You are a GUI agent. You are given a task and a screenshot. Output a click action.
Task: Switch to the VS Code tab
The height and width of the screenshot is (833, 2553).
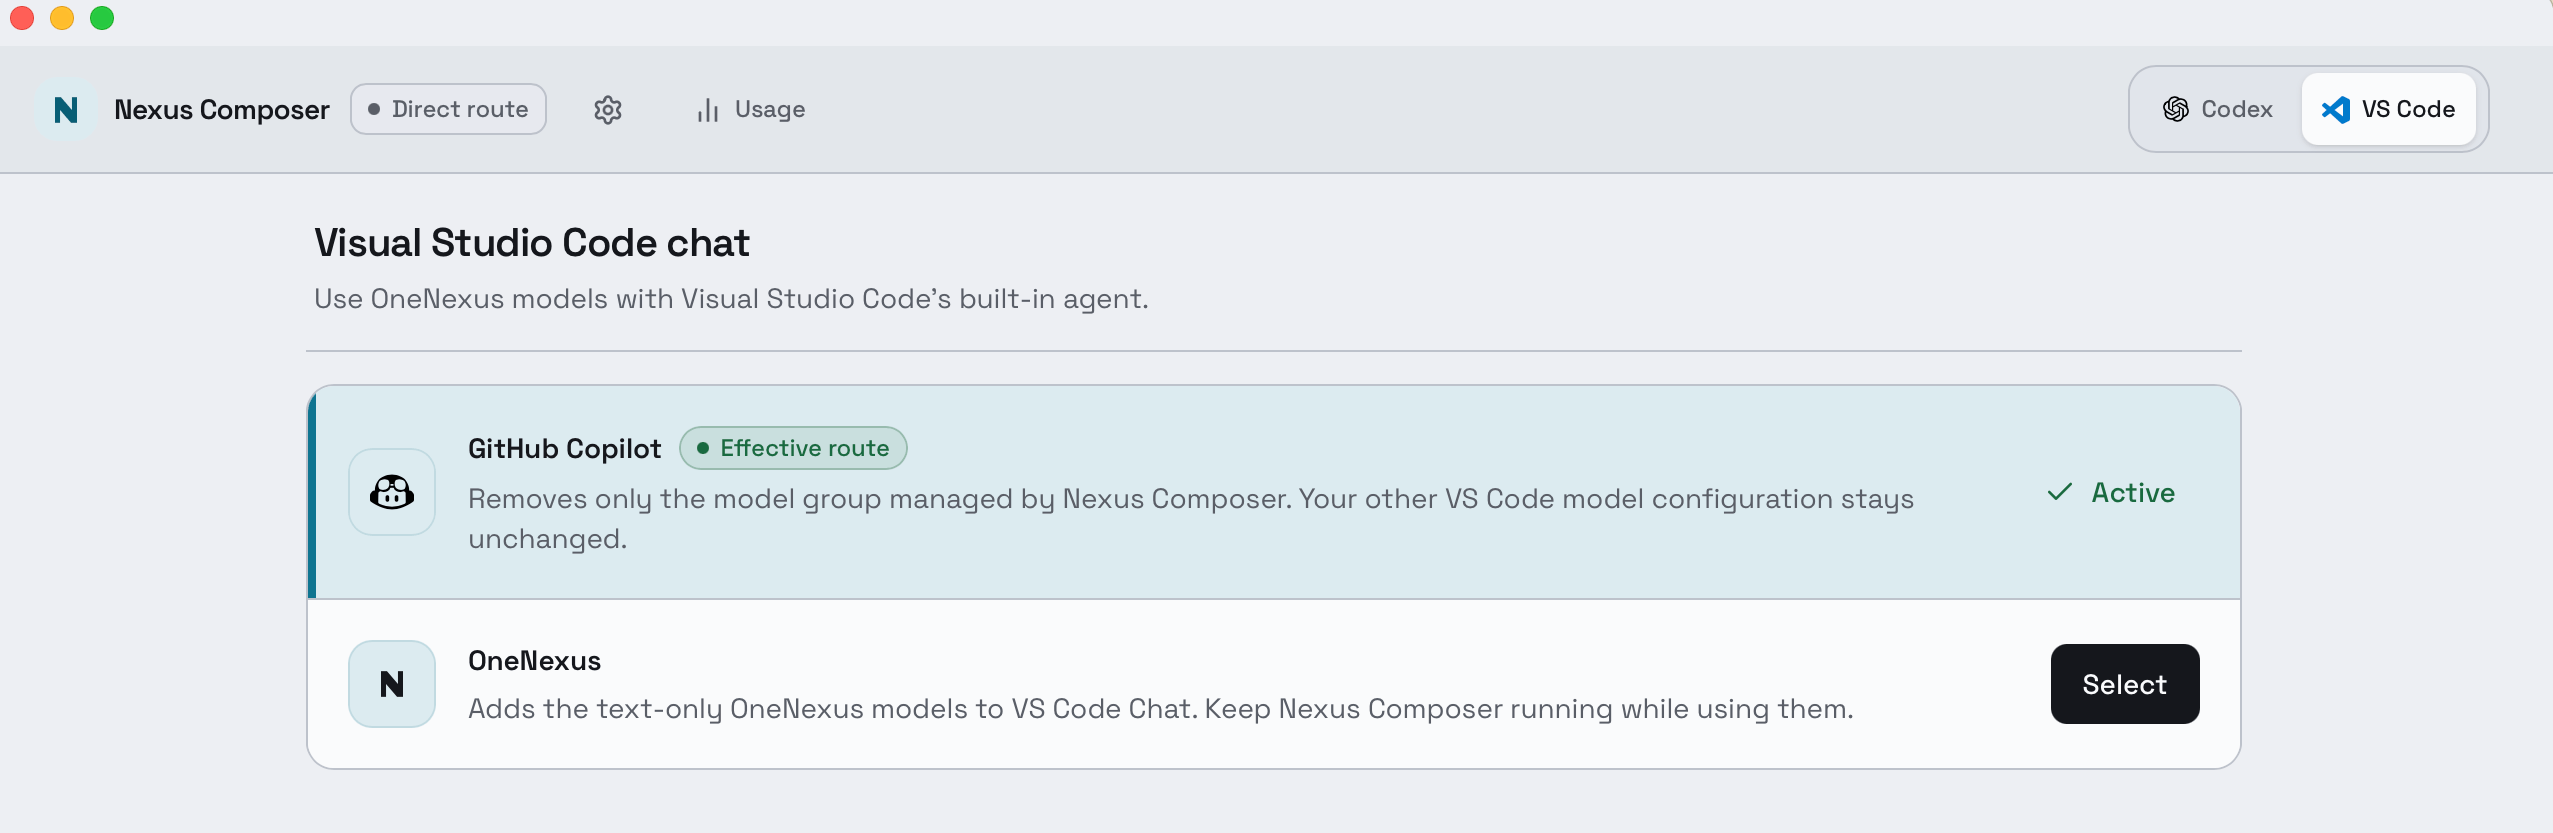click(2388, 109)
